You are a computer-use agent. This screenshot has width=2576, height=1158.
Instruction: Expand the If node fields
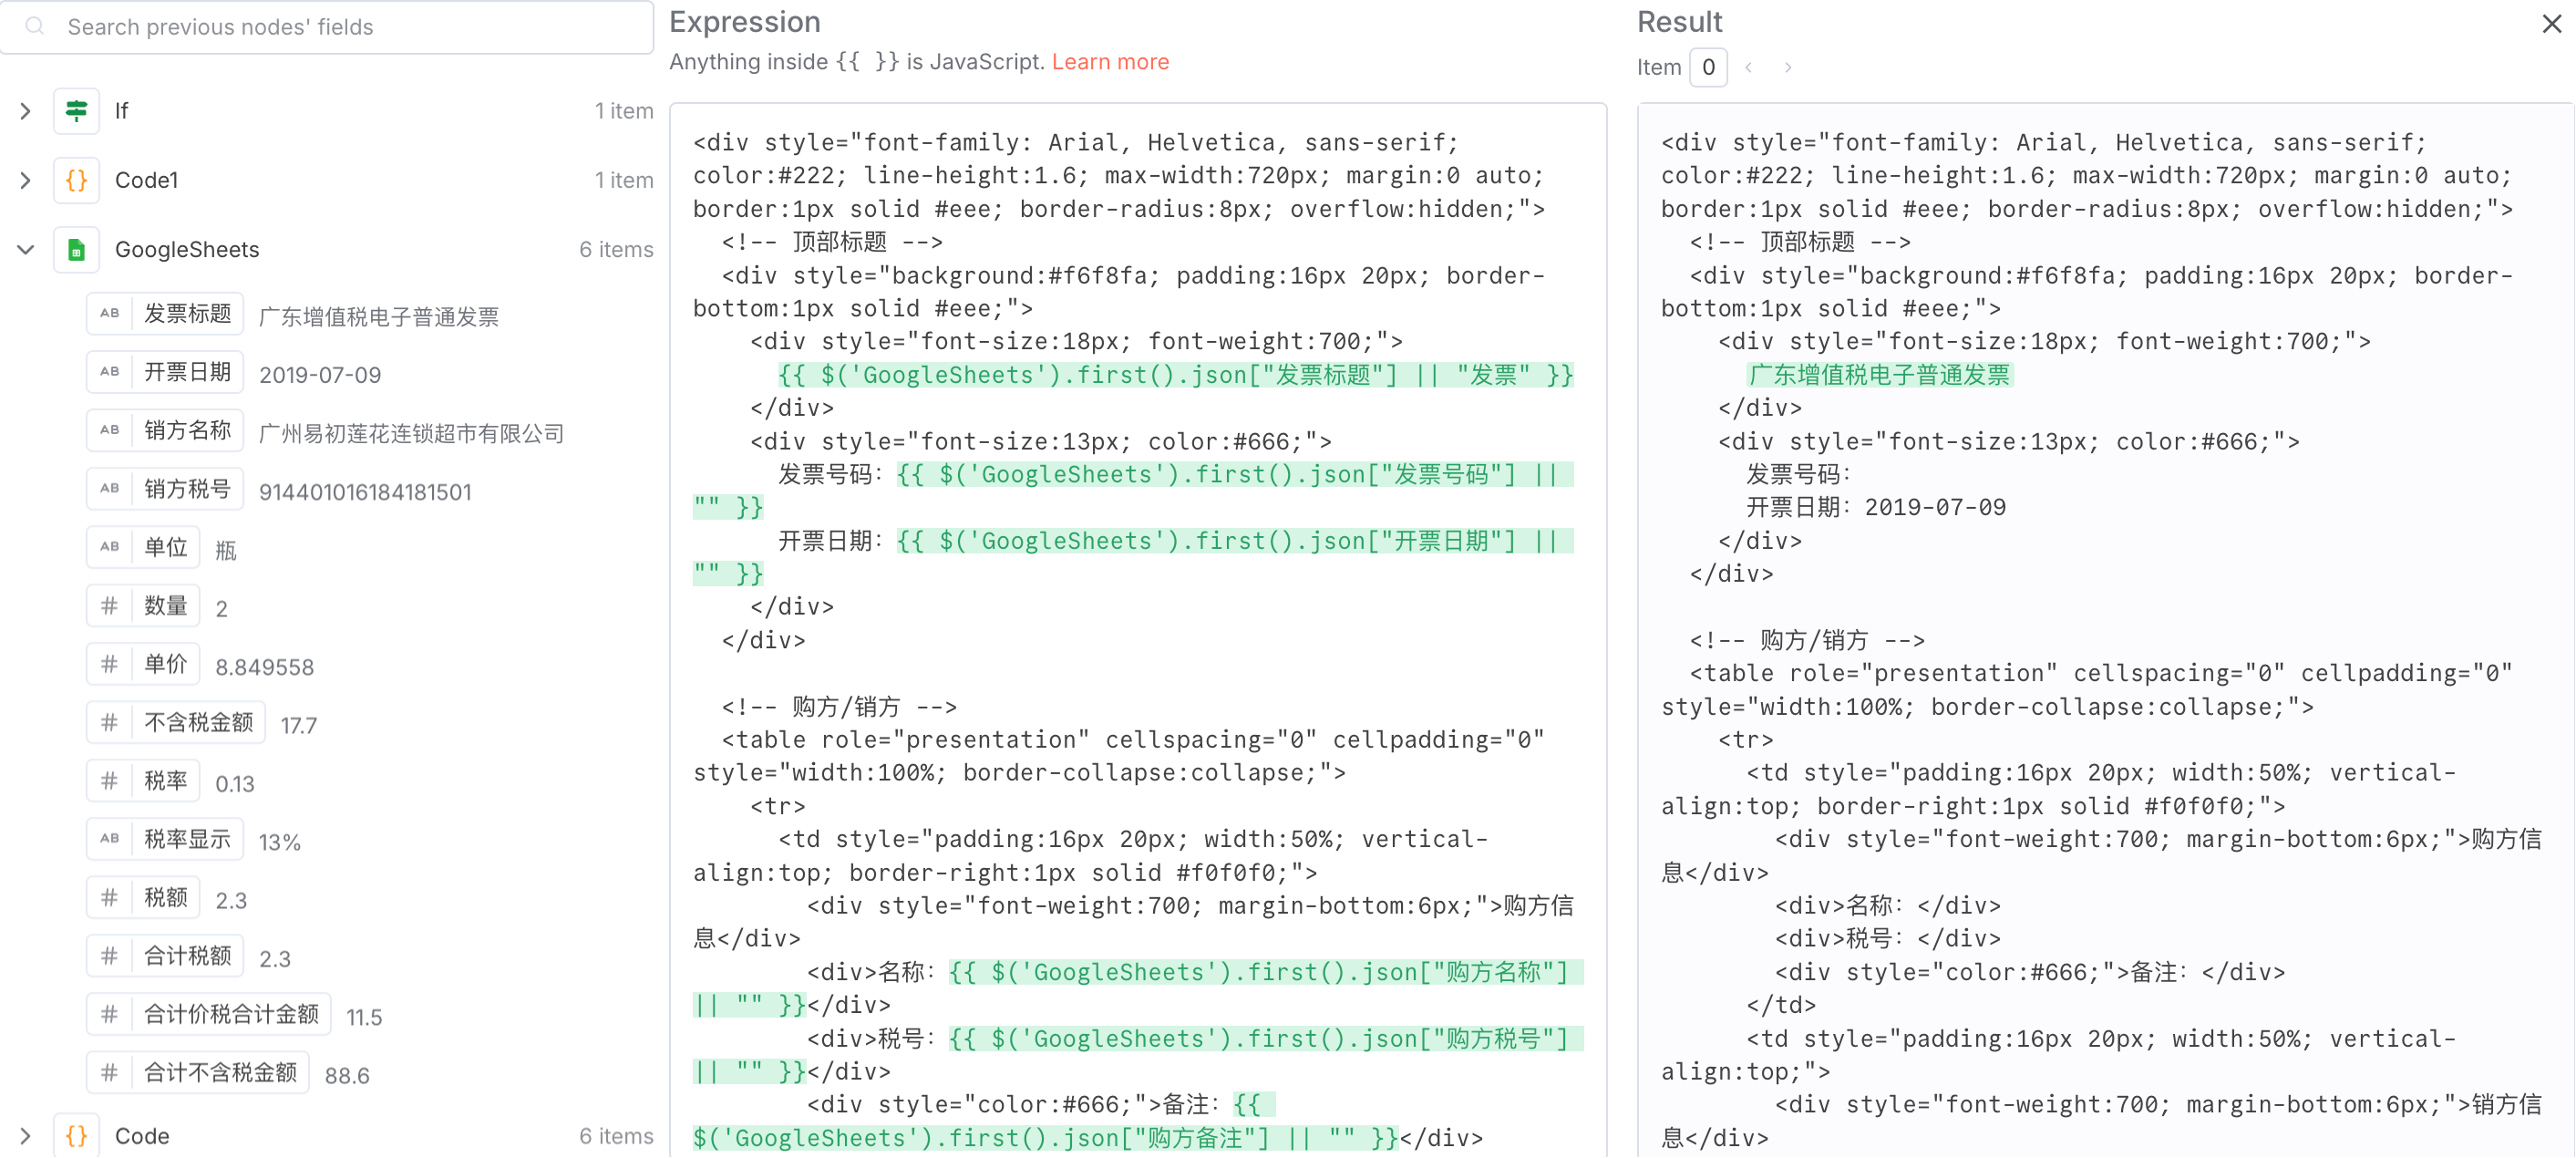click(x=25, y=110)
